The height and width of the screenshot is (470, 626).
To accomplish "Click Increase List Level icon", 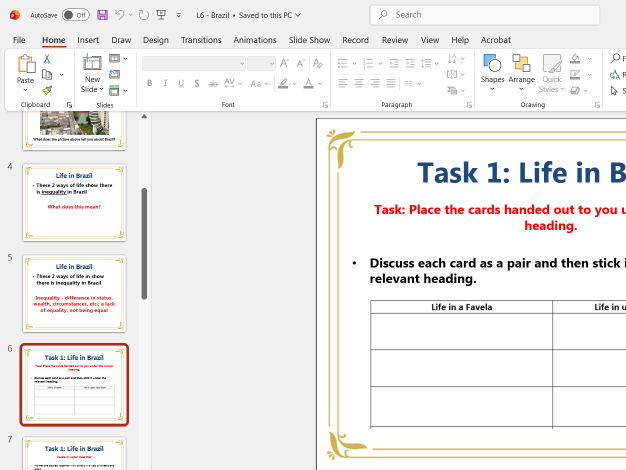I will tap(410, 63).
